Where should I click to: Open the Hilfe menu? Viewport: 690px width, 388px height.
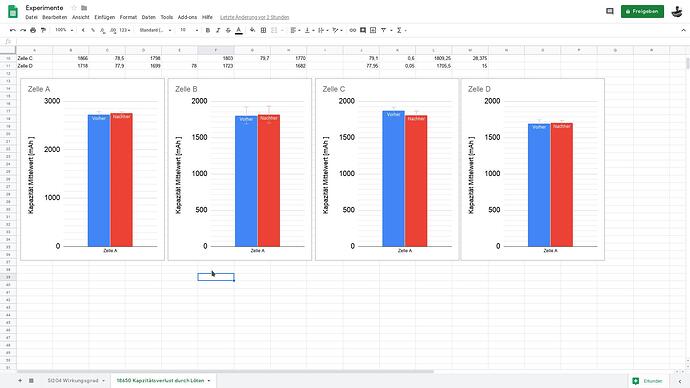pos(207,17)
